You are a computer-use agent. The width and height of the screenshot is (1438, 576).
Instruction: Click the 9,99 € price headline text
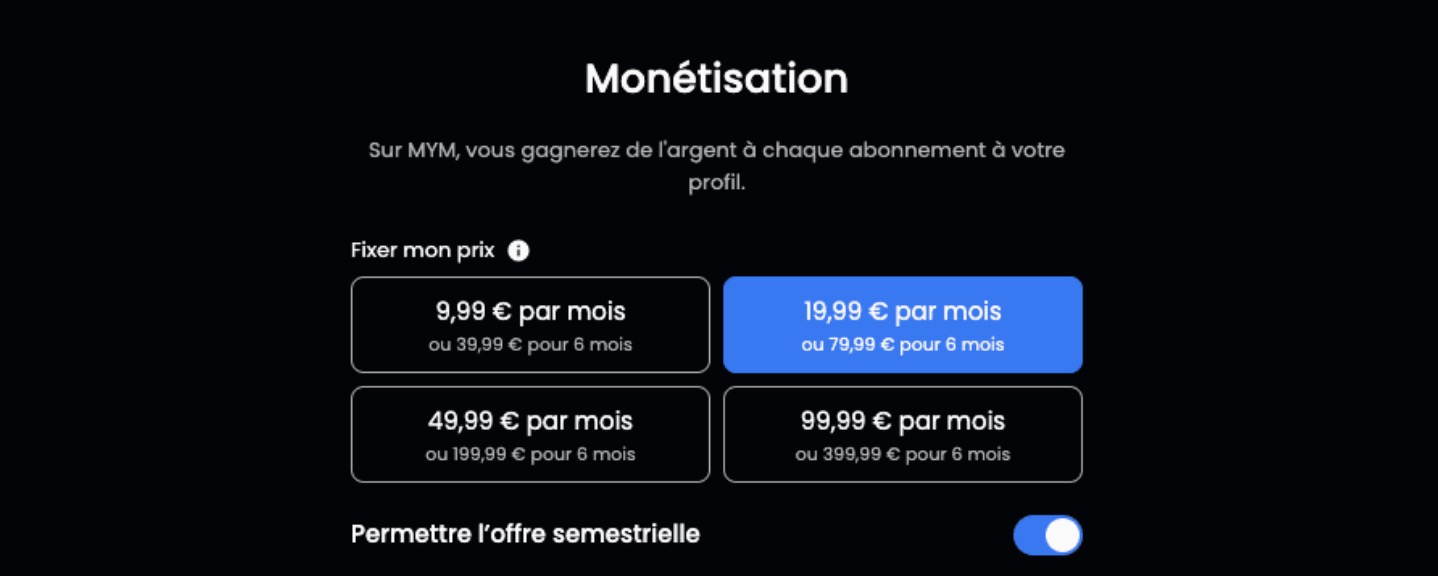(530, 311)
